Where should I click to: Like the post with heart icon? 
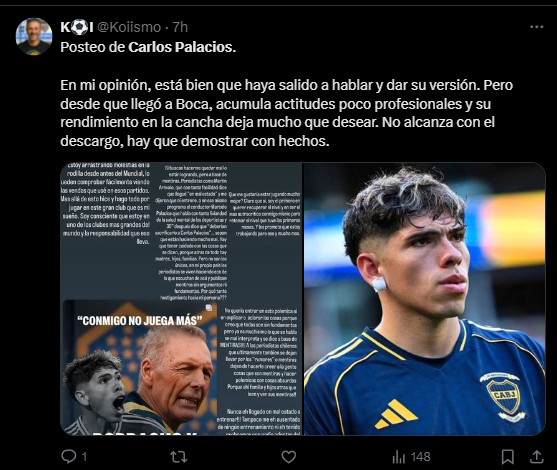coord(288,457)
